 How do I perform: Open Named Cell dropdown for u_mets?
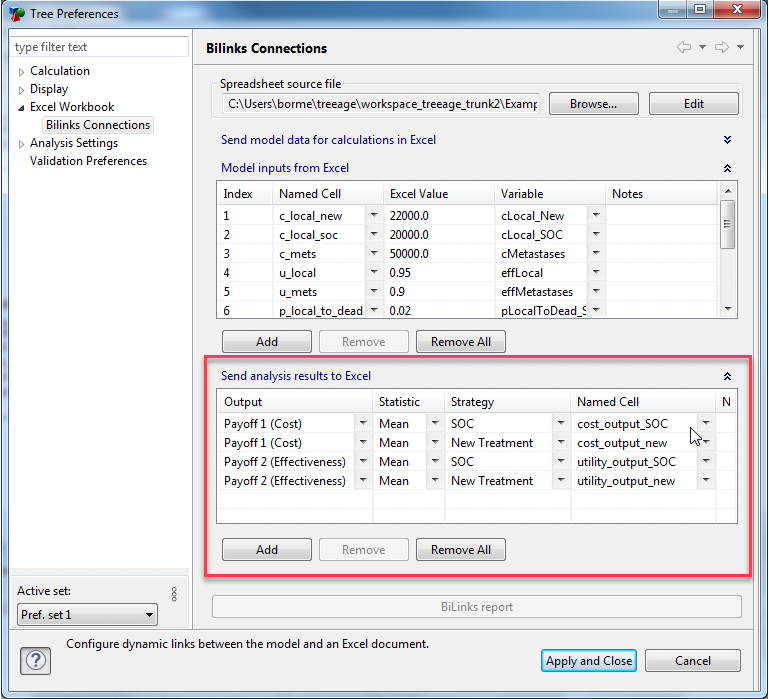click(x=374, y=291)
